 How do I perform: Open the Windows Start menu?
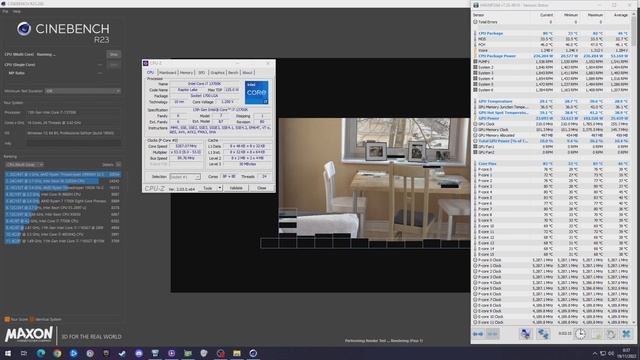tap(8, 353)
